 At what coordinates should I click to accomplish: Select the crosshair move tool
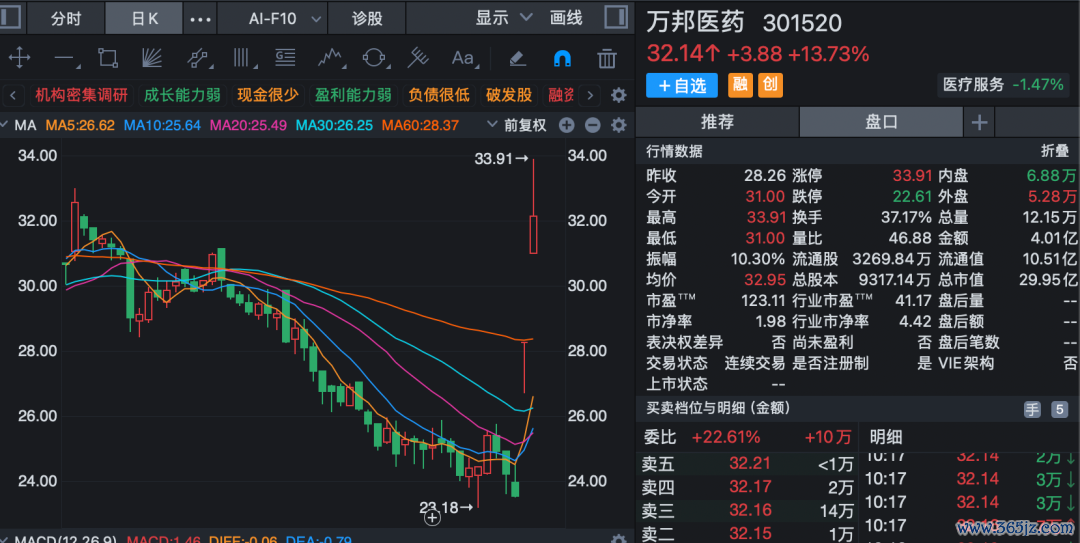point(19,58)
